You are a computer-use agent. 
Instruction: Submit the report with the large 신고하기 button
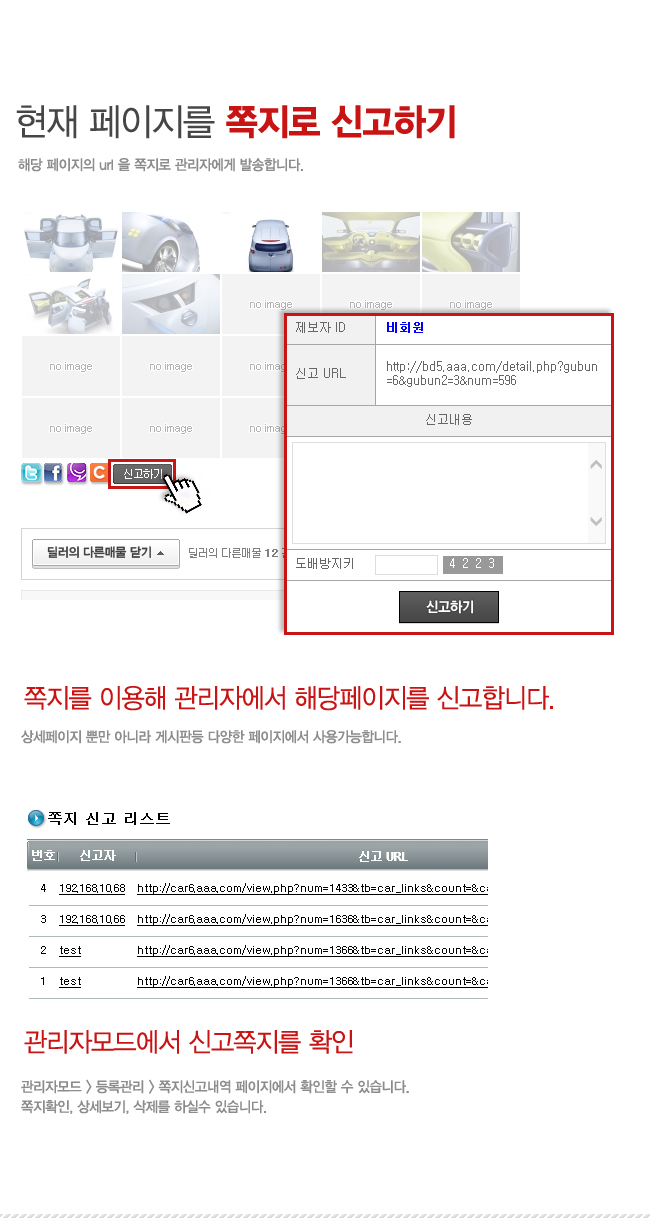(x=449, y=607)
